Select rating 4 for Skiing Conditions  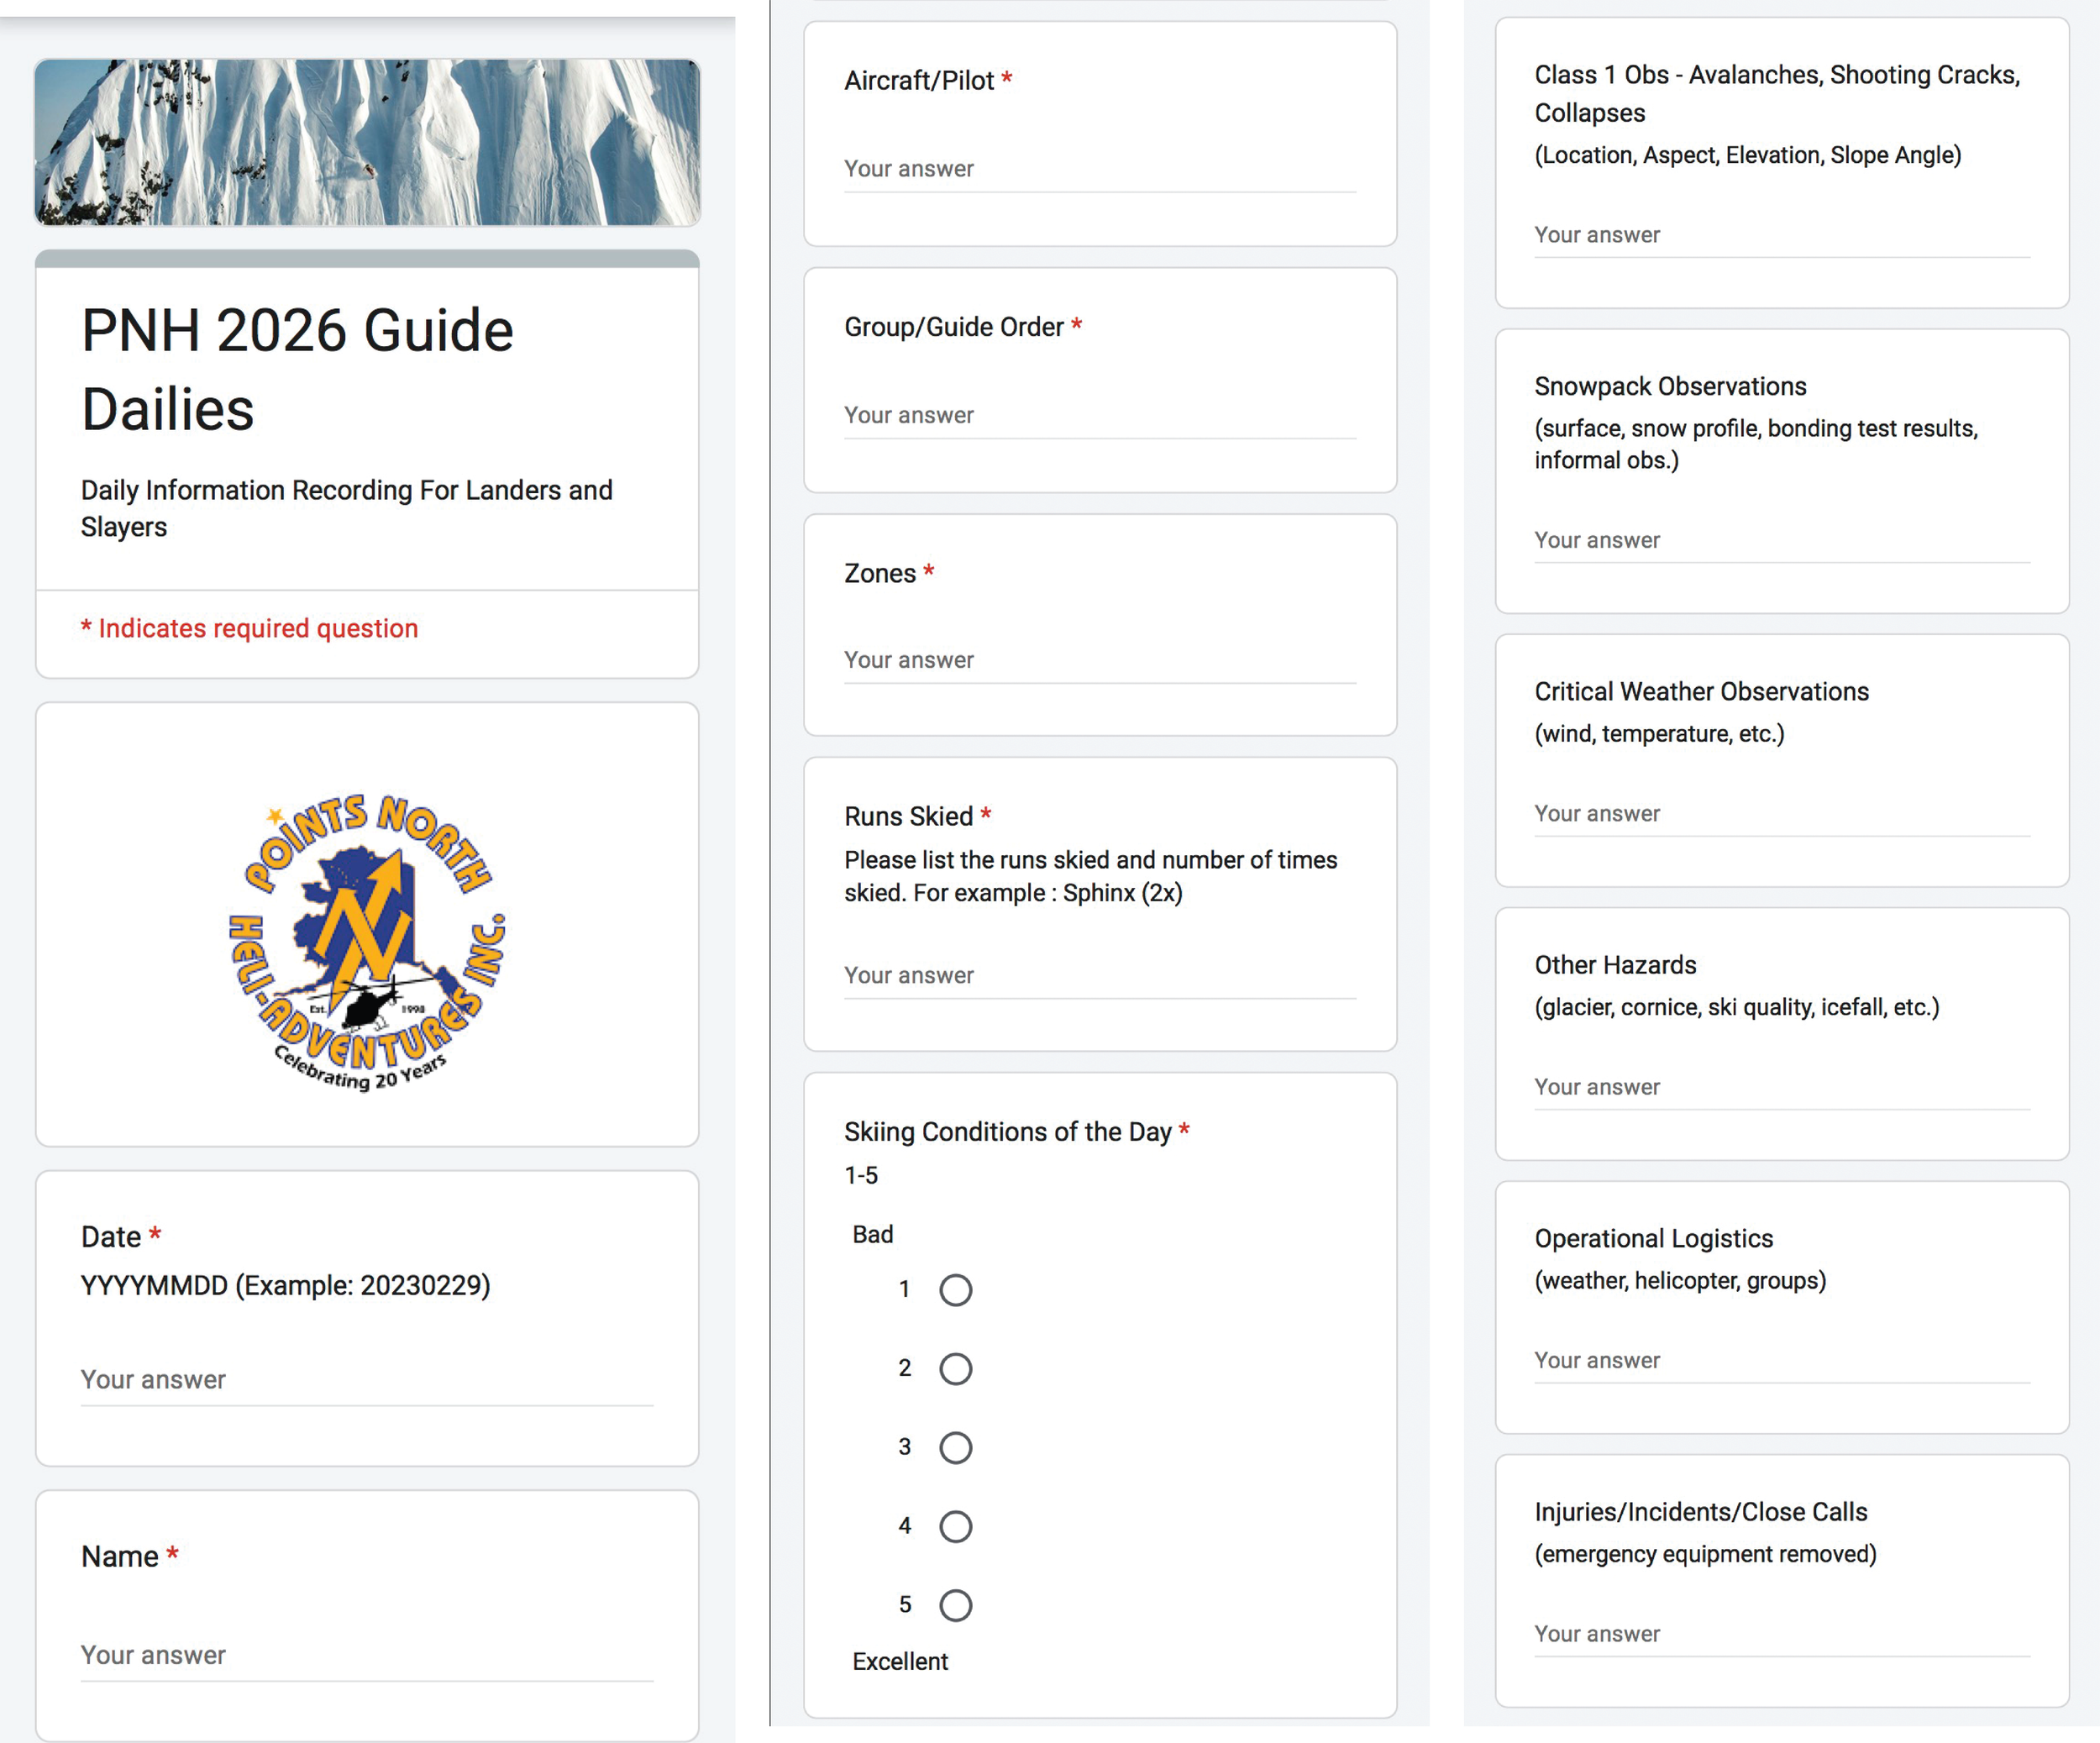coord(955,1527)
